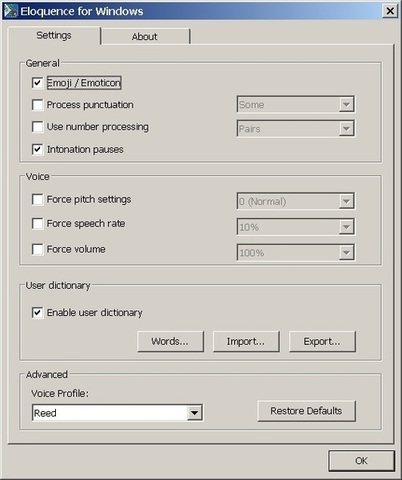The height and width of the screenshot is (480, 402).
Task: Expand the number processing dropdown showing Pairs
Action: coord(296,129)
